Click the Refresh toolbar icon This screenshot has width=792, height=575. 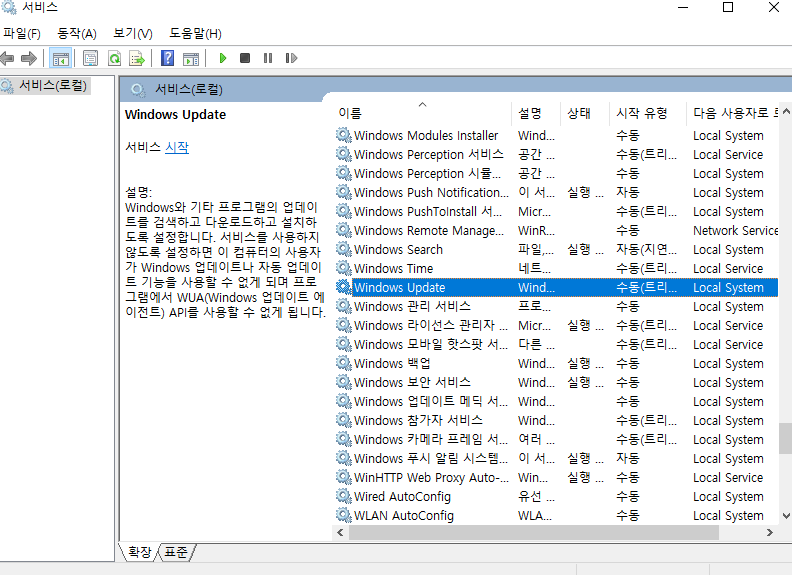(115, 59)
